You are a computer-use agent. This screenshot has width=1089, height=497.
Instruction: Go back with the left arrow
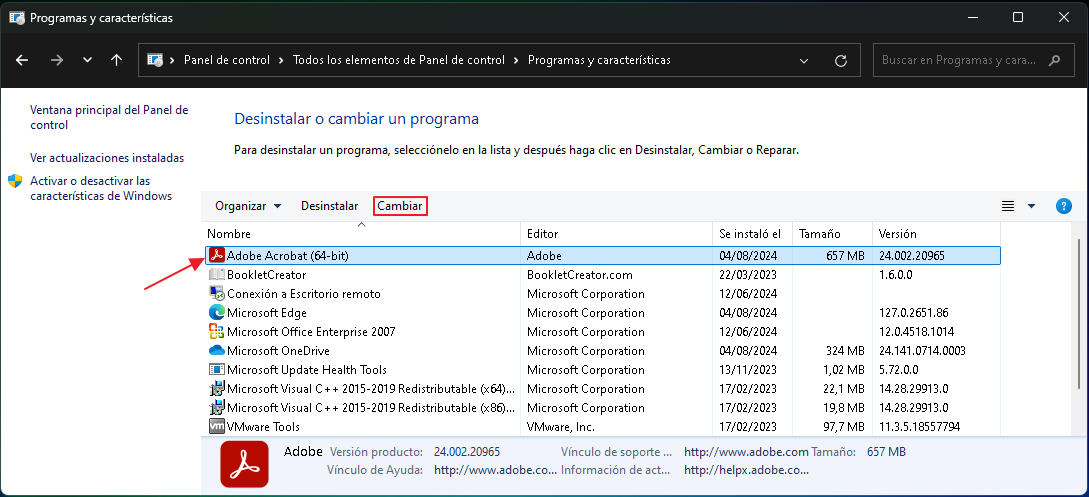point(22,60)
